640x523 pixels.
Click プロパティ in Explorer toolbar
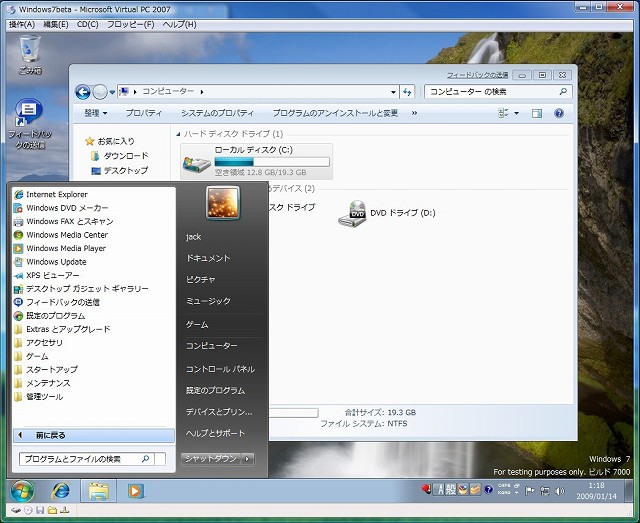tap(143, 113)
